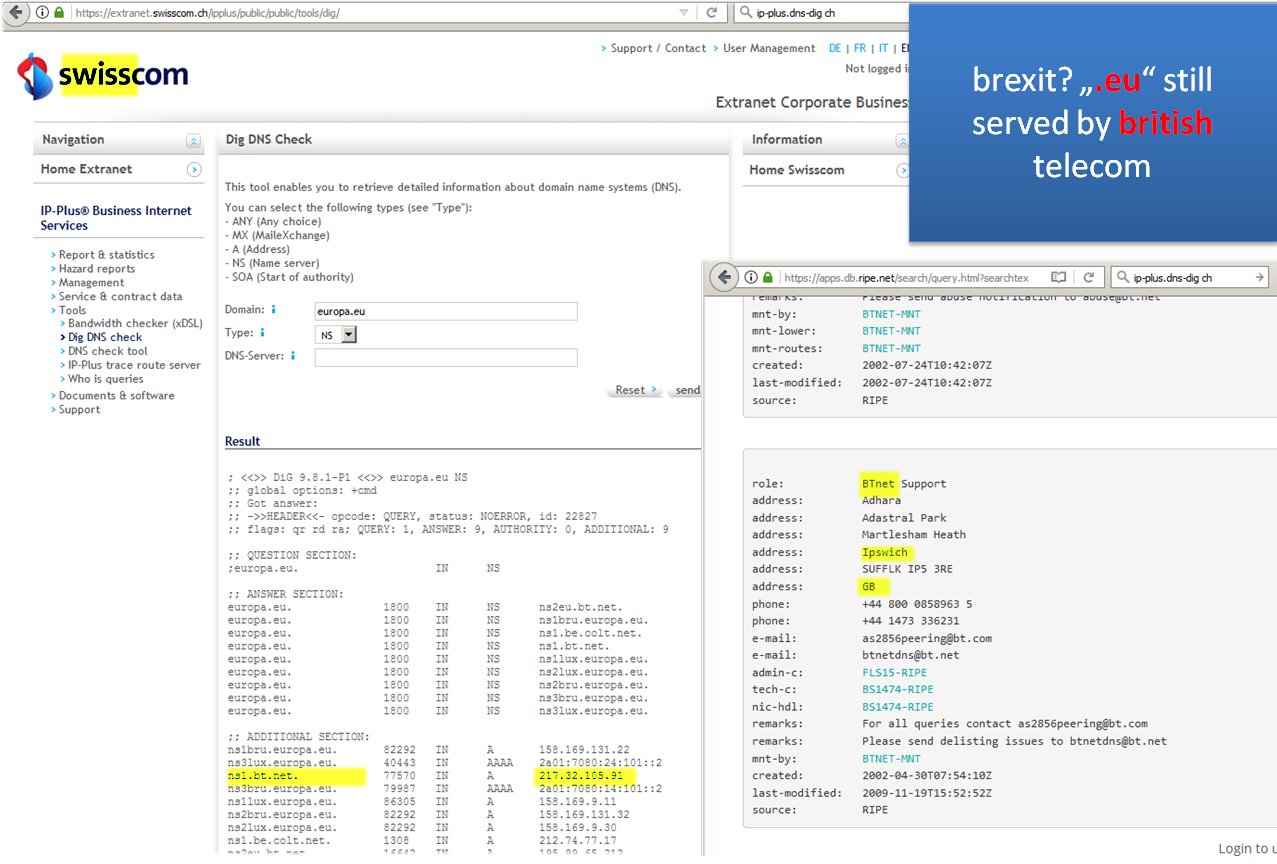This screenshot has height=864, width=1277.
Task: Open Service & contract data
Action: coord(121,296)
